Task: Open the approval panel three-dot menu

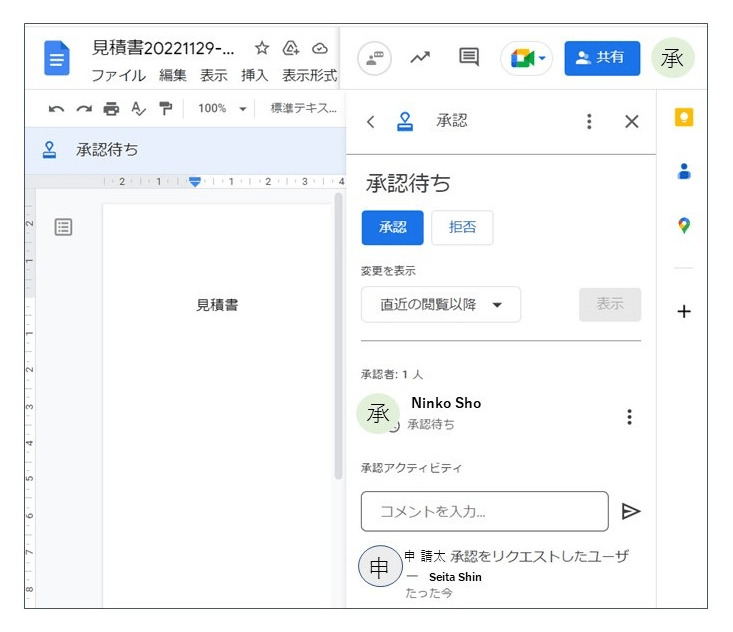Action: tap(589, 122)
